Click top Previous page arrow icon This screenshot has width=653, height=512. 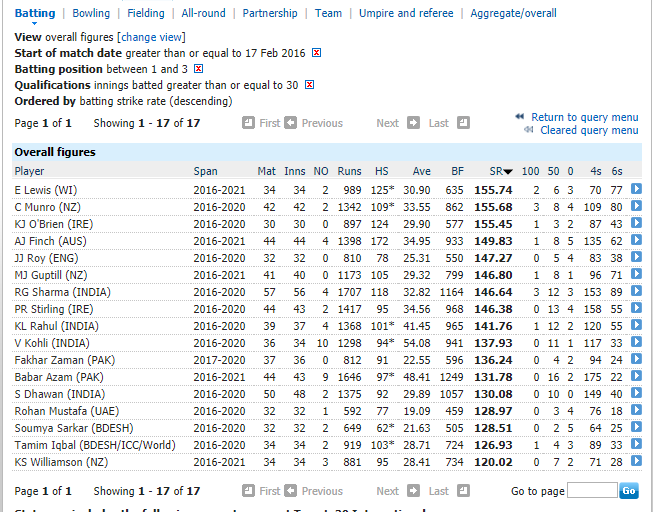click(291, 123)
